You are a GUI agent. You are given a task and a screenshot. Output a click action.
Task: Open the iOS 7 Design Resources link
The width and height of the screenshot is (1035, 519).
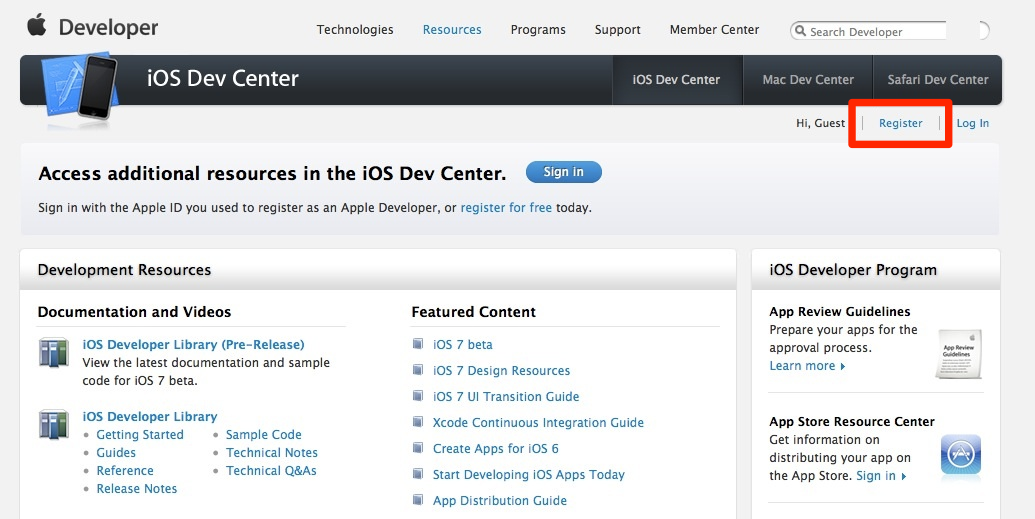[x=502, y=370]
